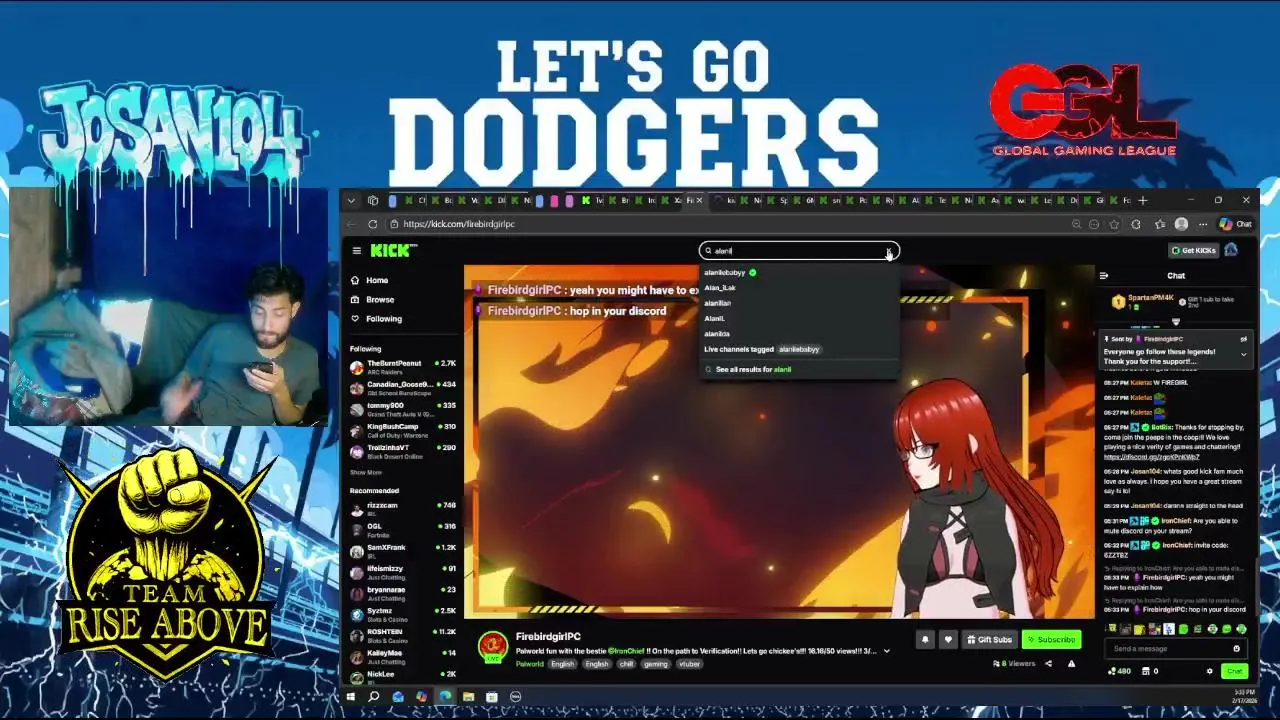Select Alan_iLak search suggestion
The height and width of the screenshot is (720, 1280).
click(x=799, y=288)
